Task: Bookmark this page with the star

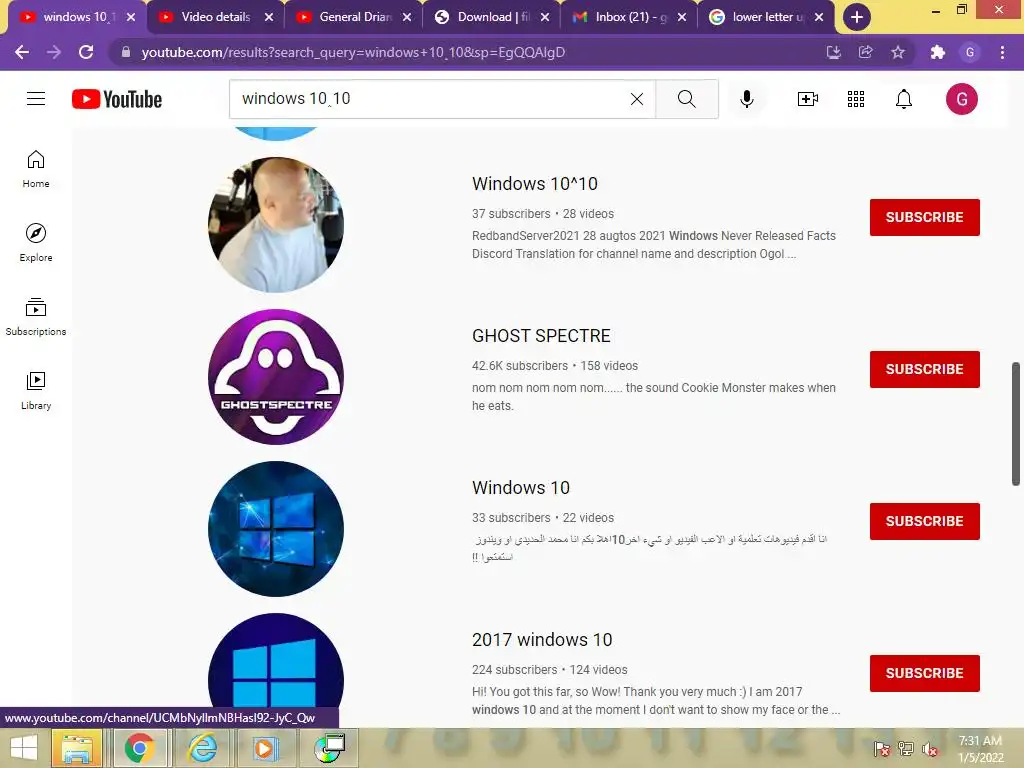Action: coord(898,52)
